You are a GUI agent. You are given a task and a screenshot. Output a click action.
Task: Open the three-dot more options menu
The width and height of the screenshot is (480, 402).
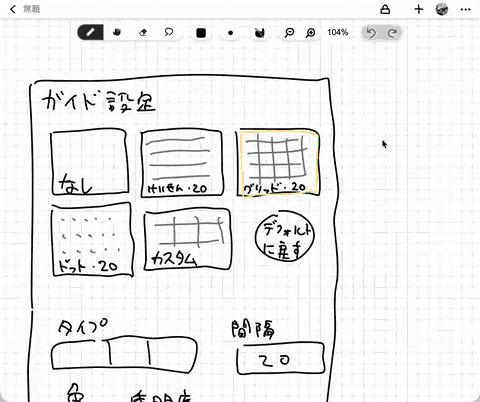[465, 9]
